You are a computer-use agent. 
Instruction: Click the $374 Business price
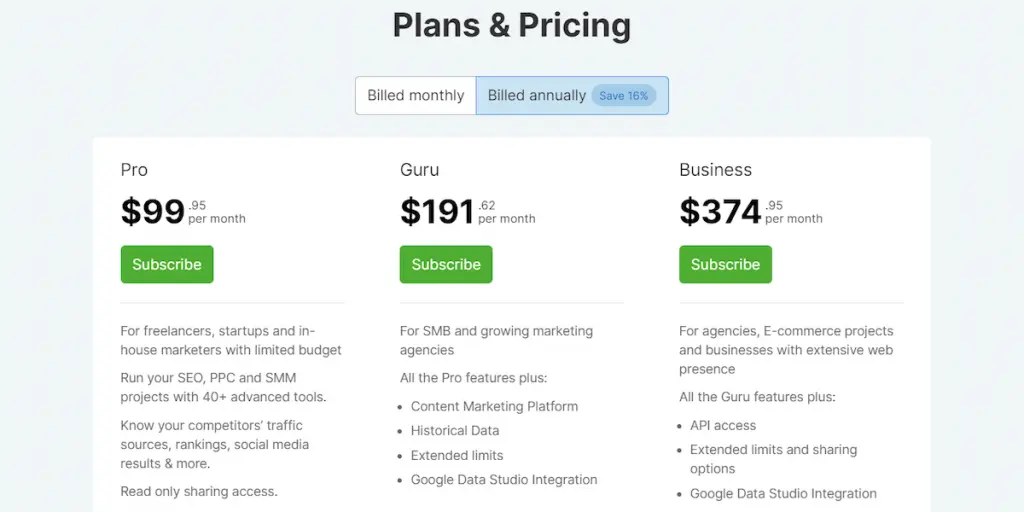[720, 212]
